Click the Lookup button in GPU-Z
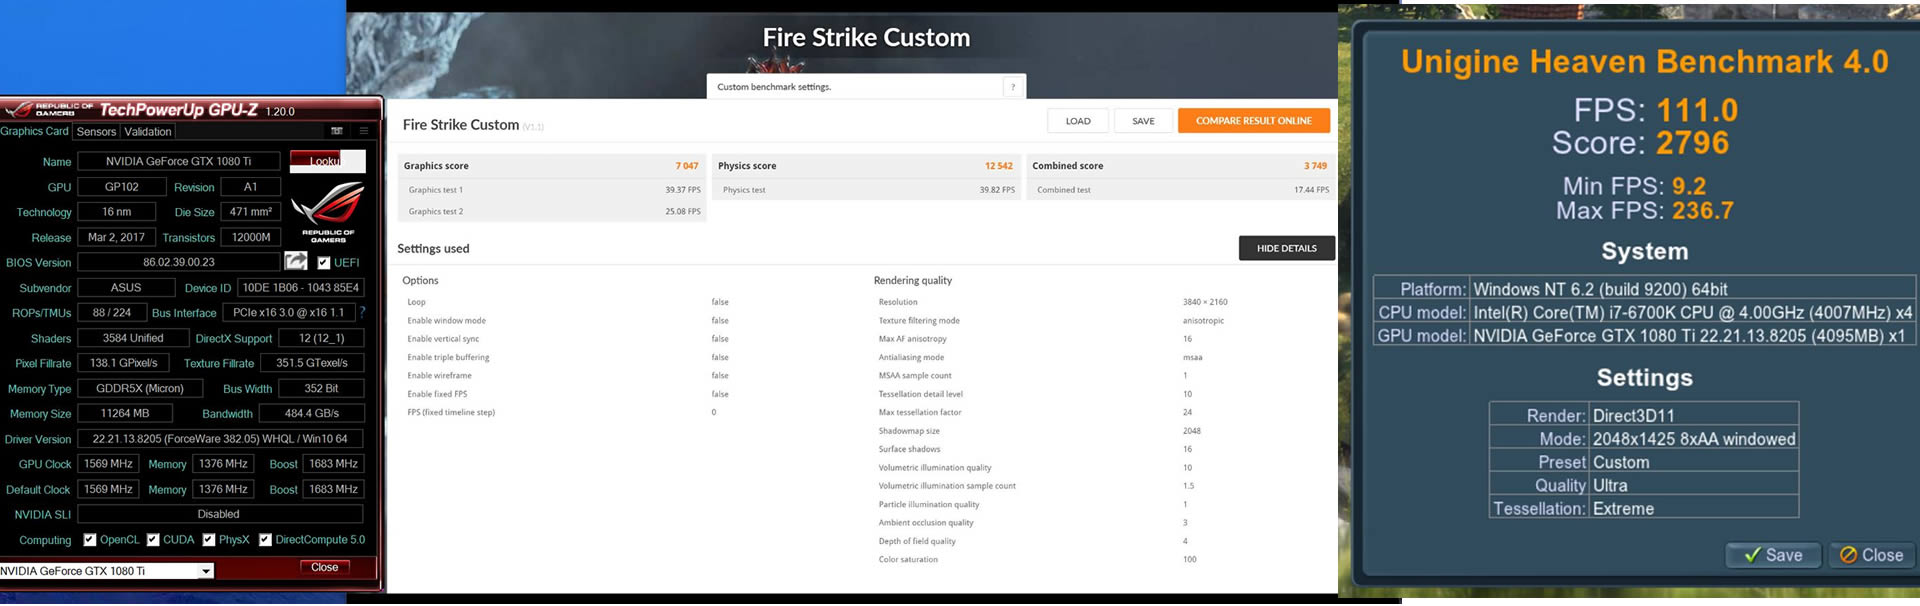1920x606 pixels. (328, 161)
